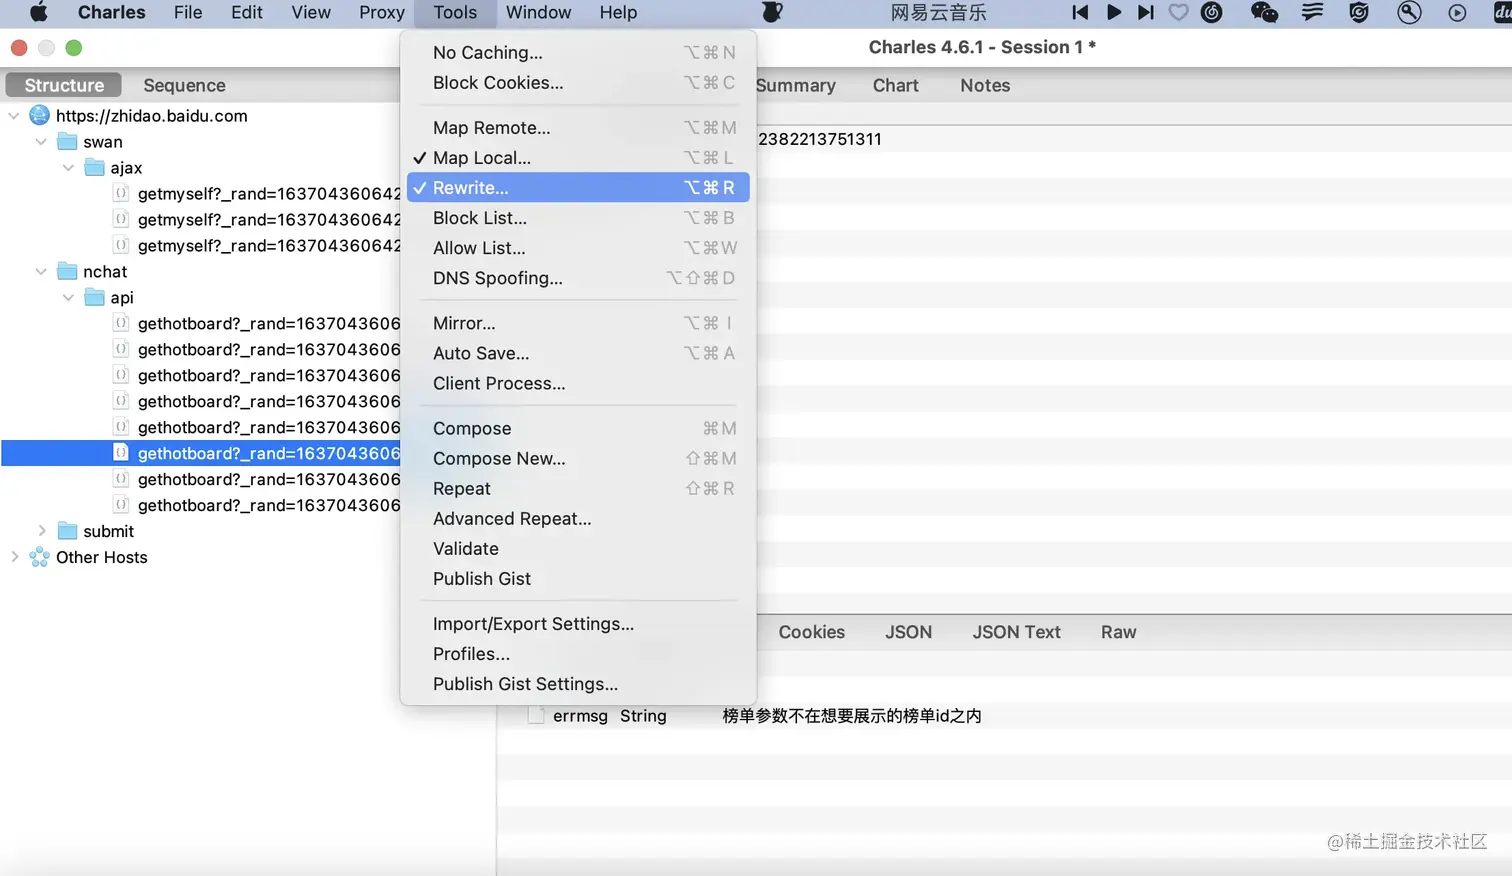Click the nchat folder icon
The width and height of the screenshot is (1512, 876).
tap(67, 271)
